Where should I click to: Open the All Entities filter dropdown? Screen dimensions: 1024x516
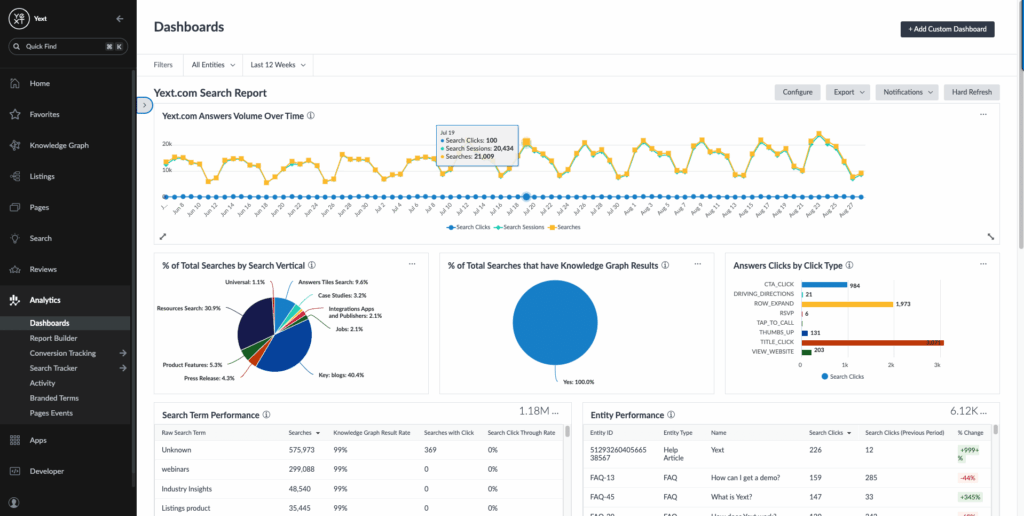tap(213, 65)
